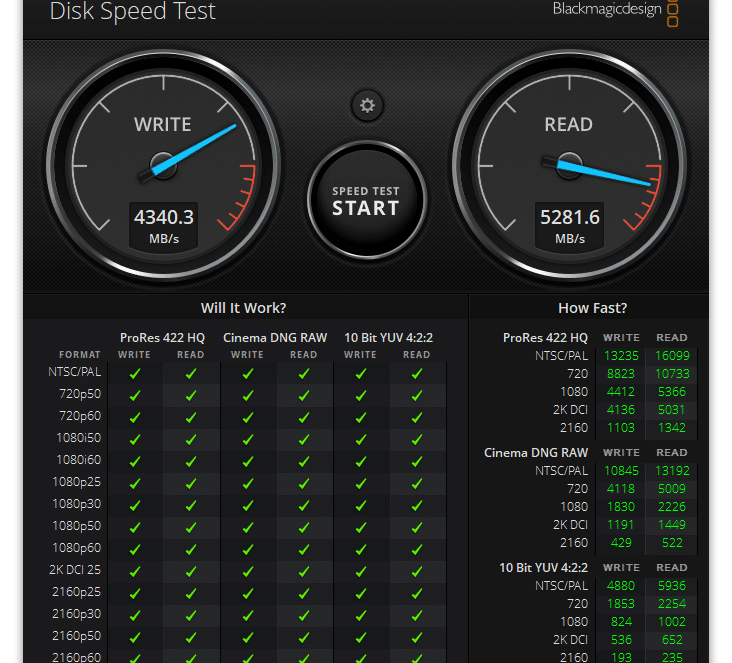The image size is (732, 663).
Task: Click 10 Bit YUV READ checkmark for 2160p25
Action: (x=417, y=593)
